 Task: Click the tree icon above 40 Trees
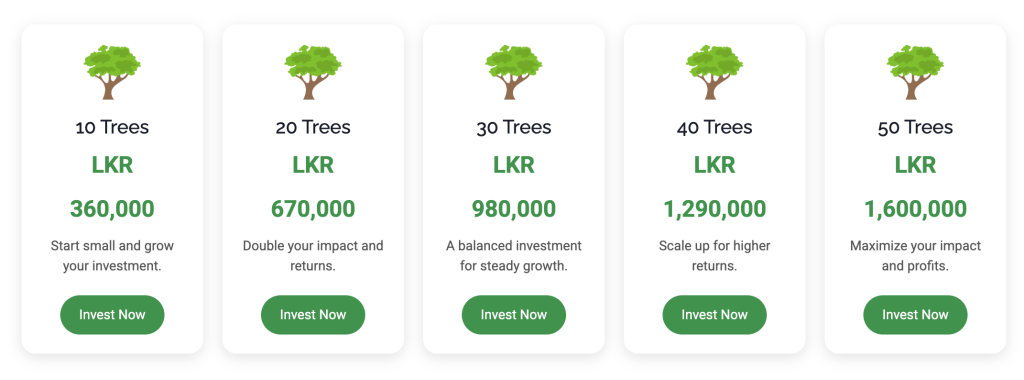714,72
